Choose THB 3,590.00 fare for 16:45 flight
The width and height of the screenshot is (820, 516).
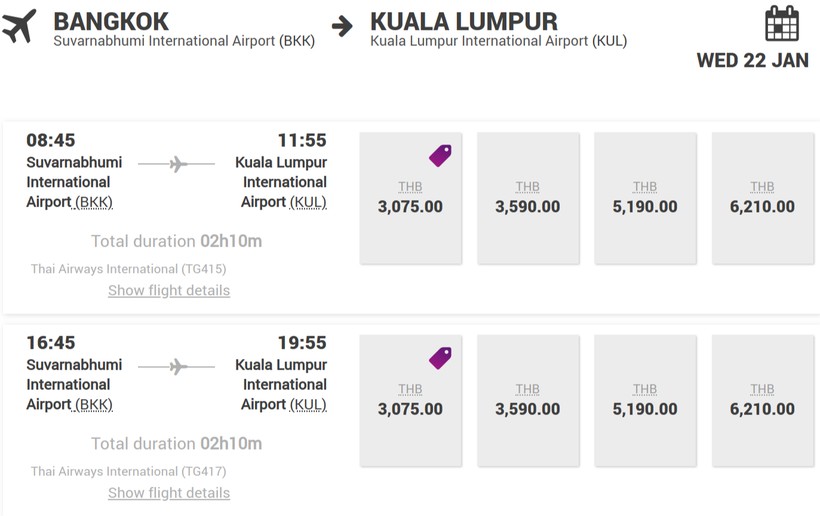click(x=527, y=401)
